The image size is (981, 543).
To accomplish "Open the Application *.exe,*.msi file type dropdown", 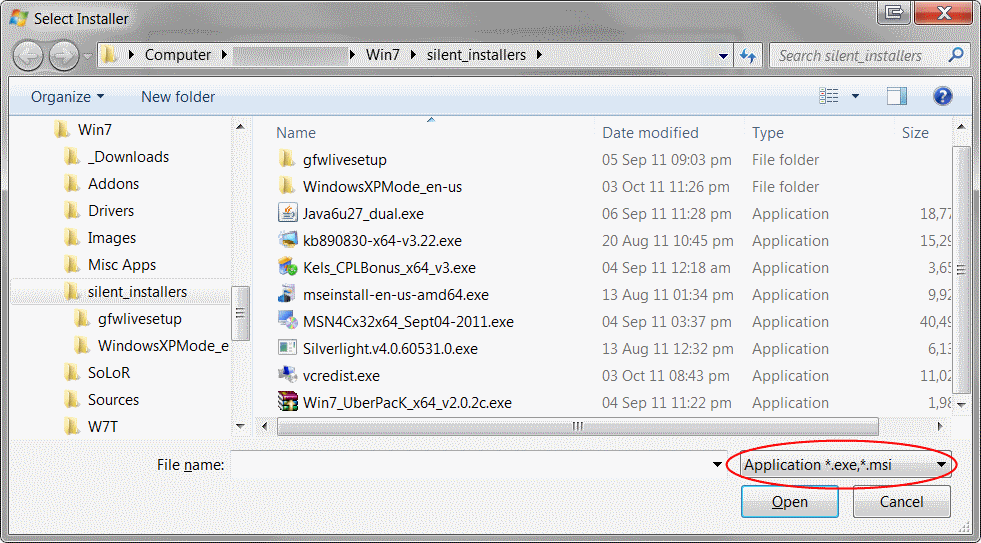I will [x=845, y=465].
